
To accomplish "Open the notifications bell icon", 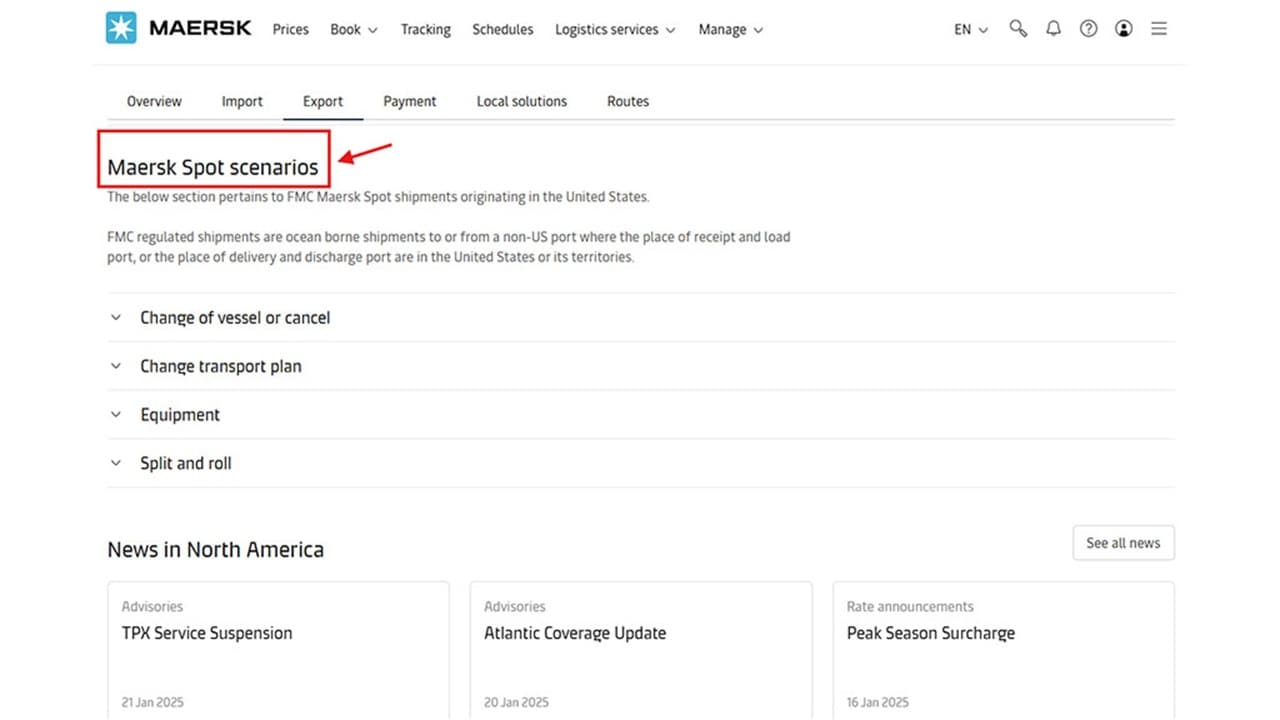I will pyautogui.click(x=1053, y=29).
